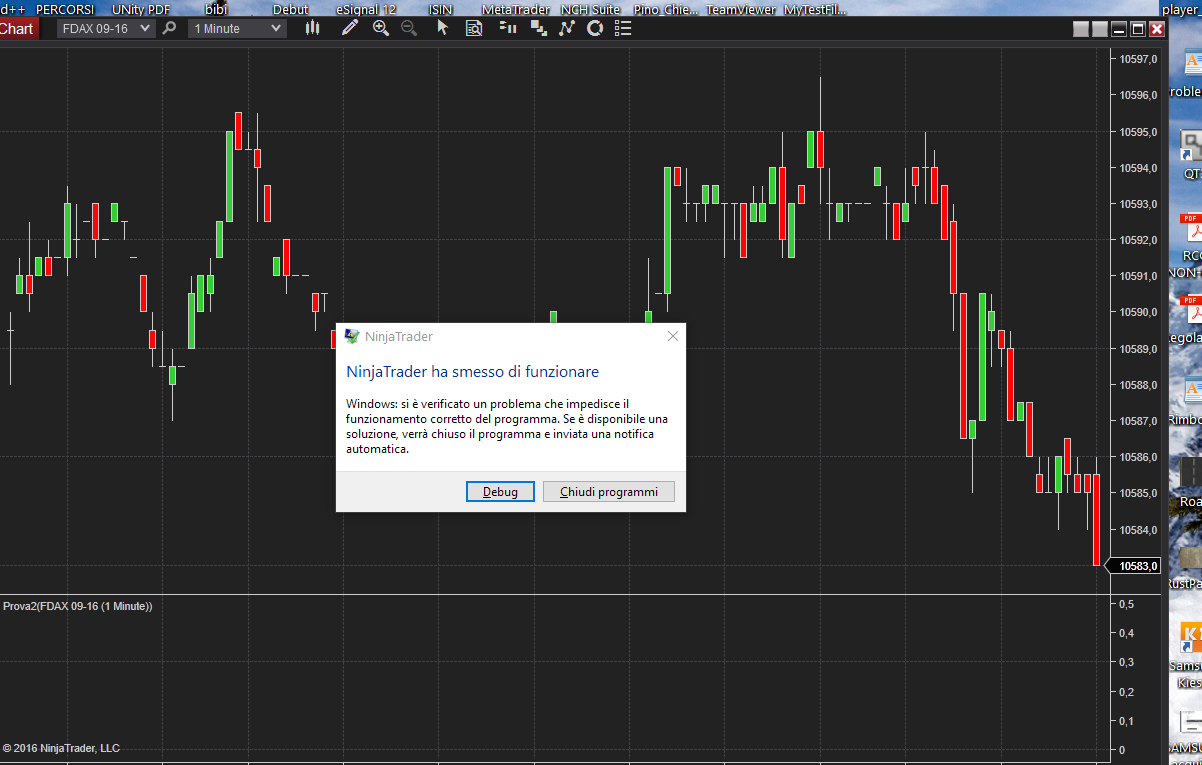The width and height of the screenshot is (1202, 765).
Task: Maximize the chart window
Action: tap(1138, 29)
